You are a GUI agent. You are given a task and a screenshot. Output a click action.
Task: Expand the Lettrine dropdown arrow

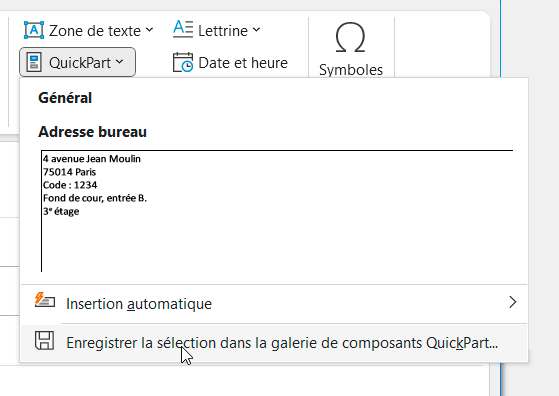(257, 30)
